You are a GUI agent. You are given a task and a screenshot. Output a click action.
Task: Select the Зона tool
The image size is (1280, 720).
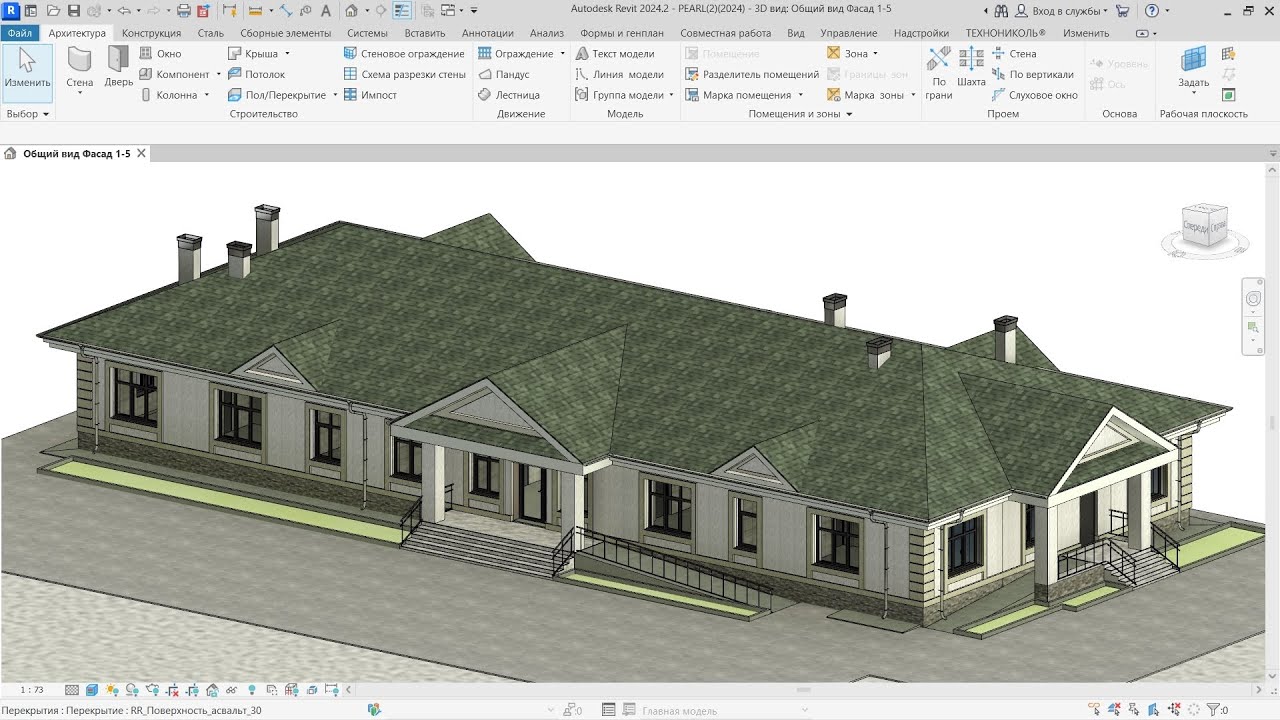847,53
